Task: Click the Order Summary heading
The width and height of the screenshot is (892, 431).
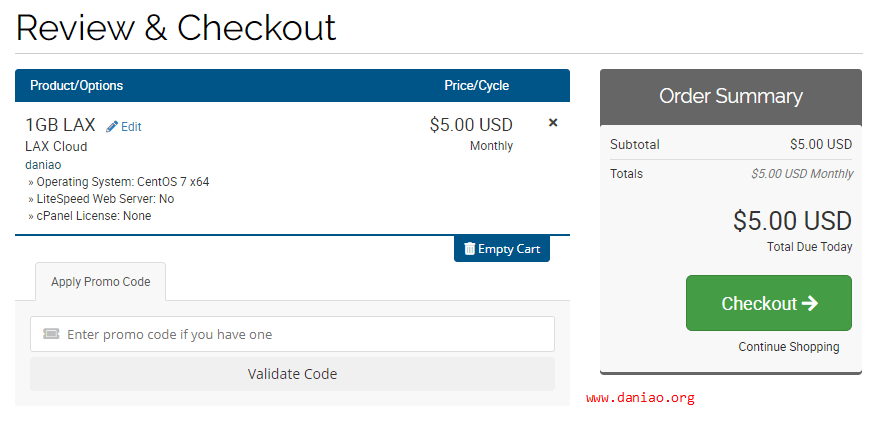Action: 730,97
